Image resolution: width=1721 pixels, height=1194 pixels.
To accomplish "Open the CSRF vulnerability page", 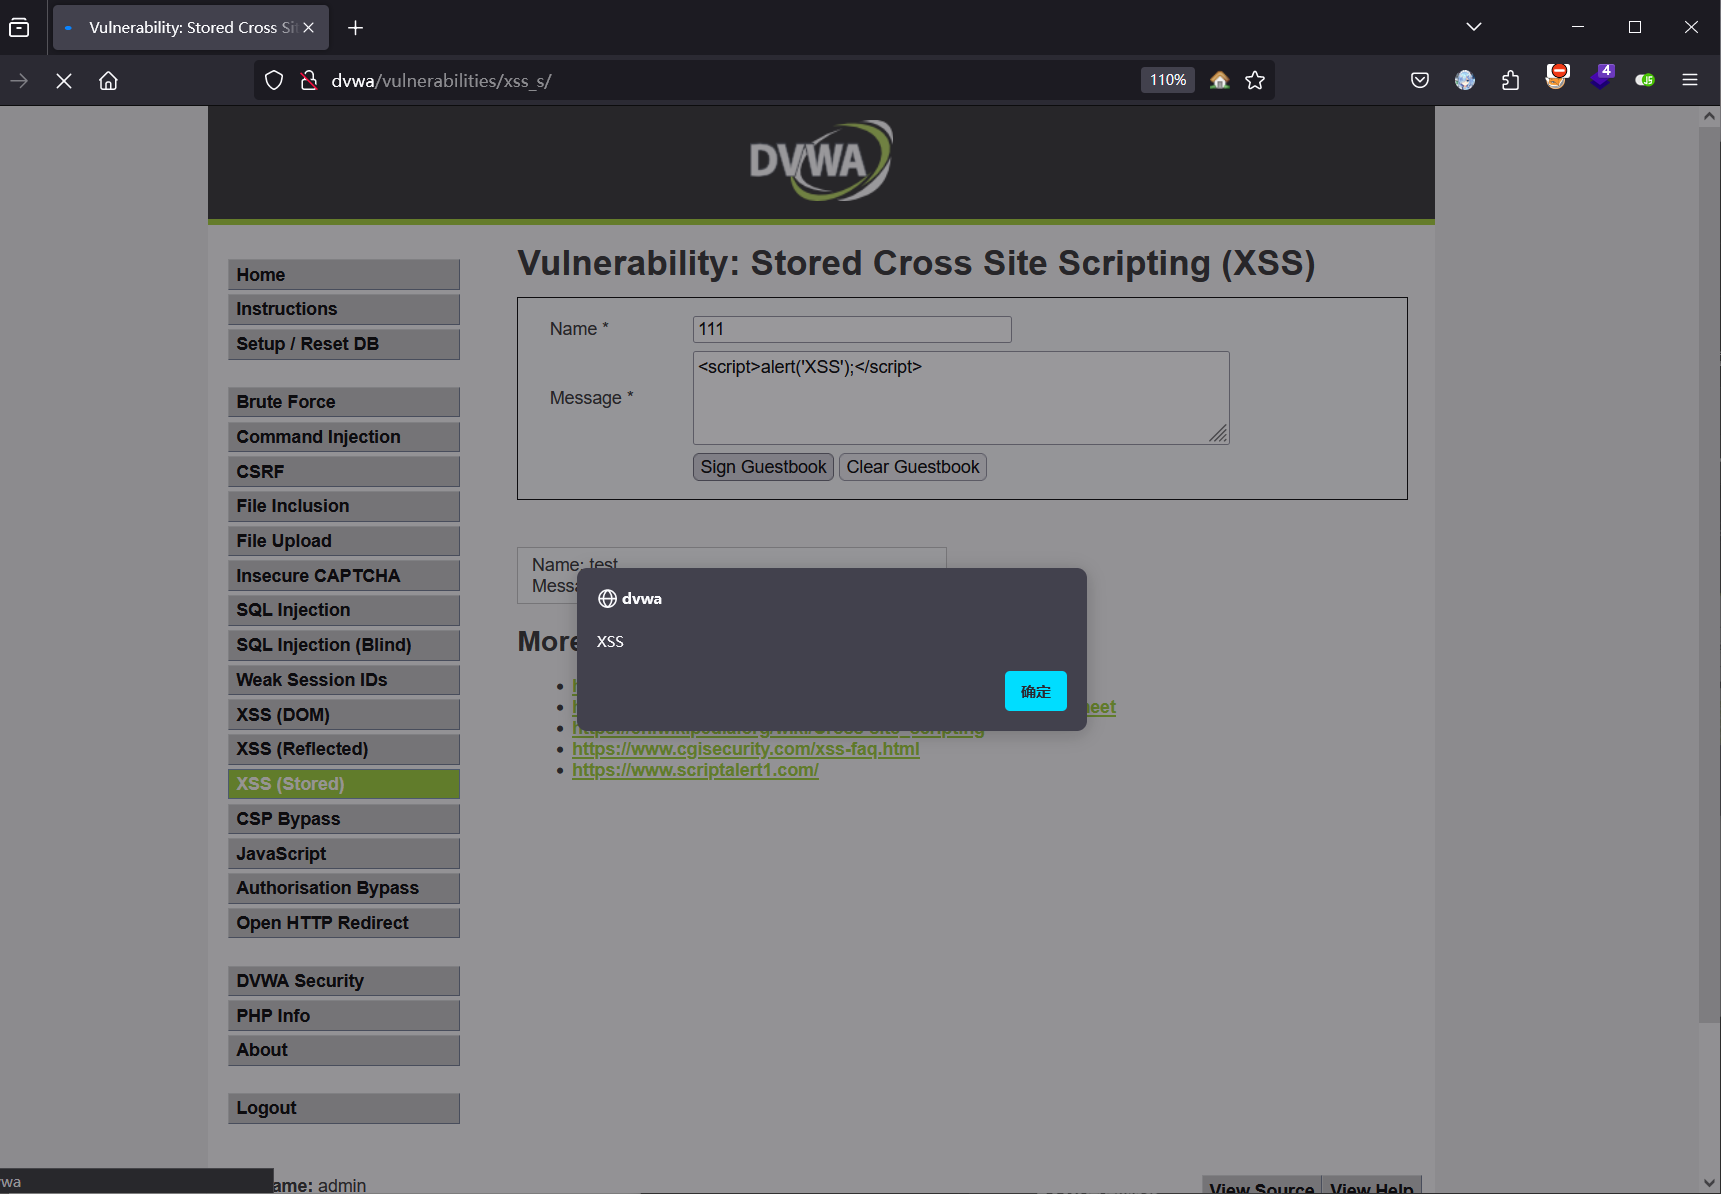I will click(344, 471).
